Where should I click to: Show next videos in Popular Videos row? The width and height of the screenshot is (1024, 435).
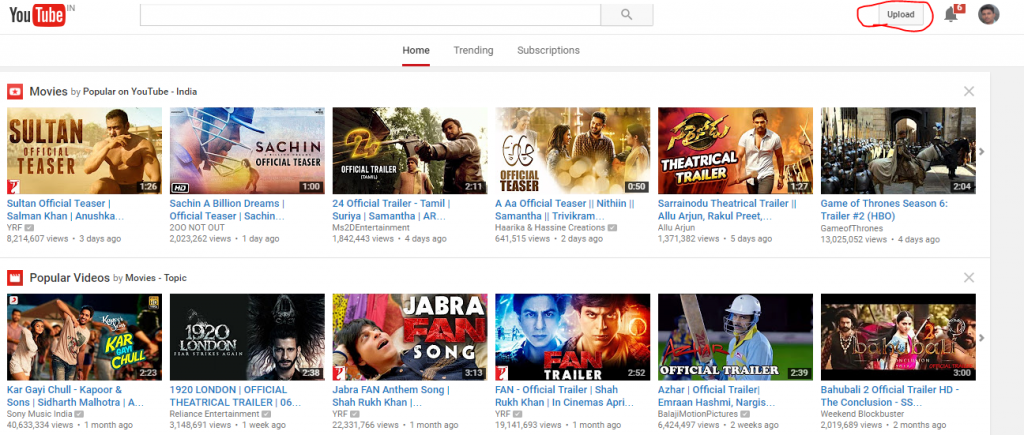tap(982, 338)
